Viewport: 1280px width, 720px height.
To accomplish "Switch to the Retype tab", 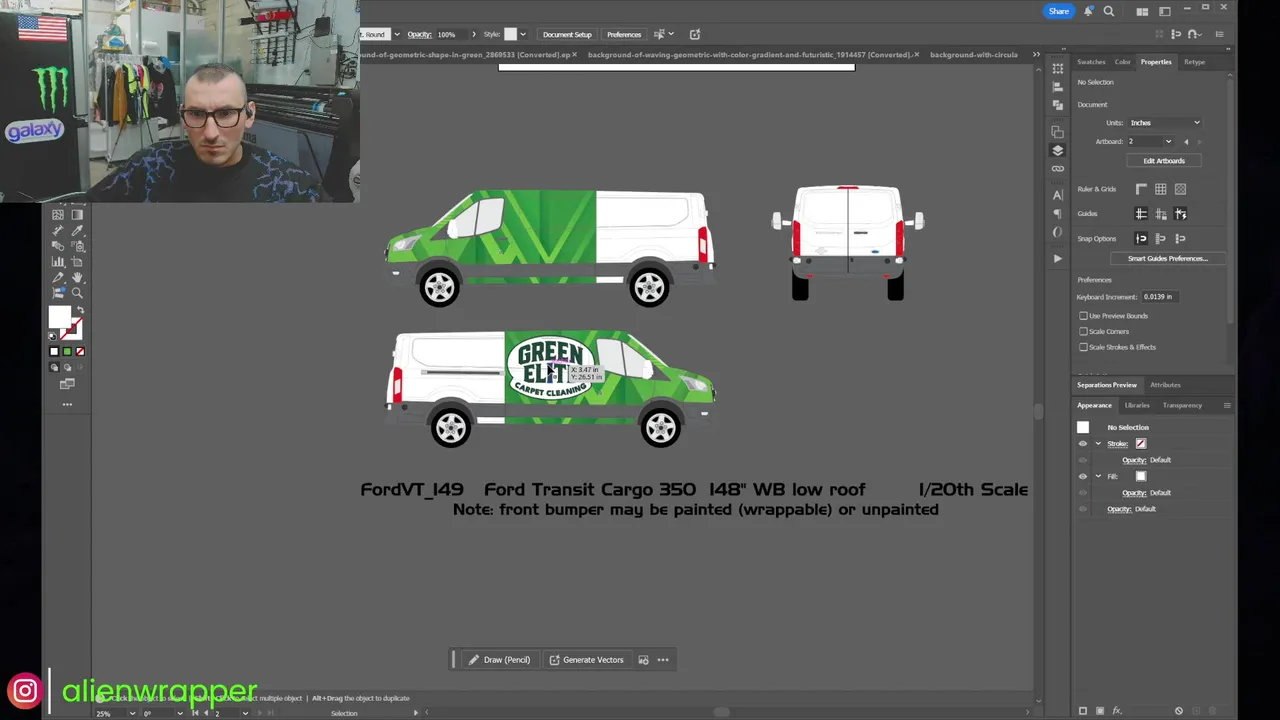I will point(1195,62).
